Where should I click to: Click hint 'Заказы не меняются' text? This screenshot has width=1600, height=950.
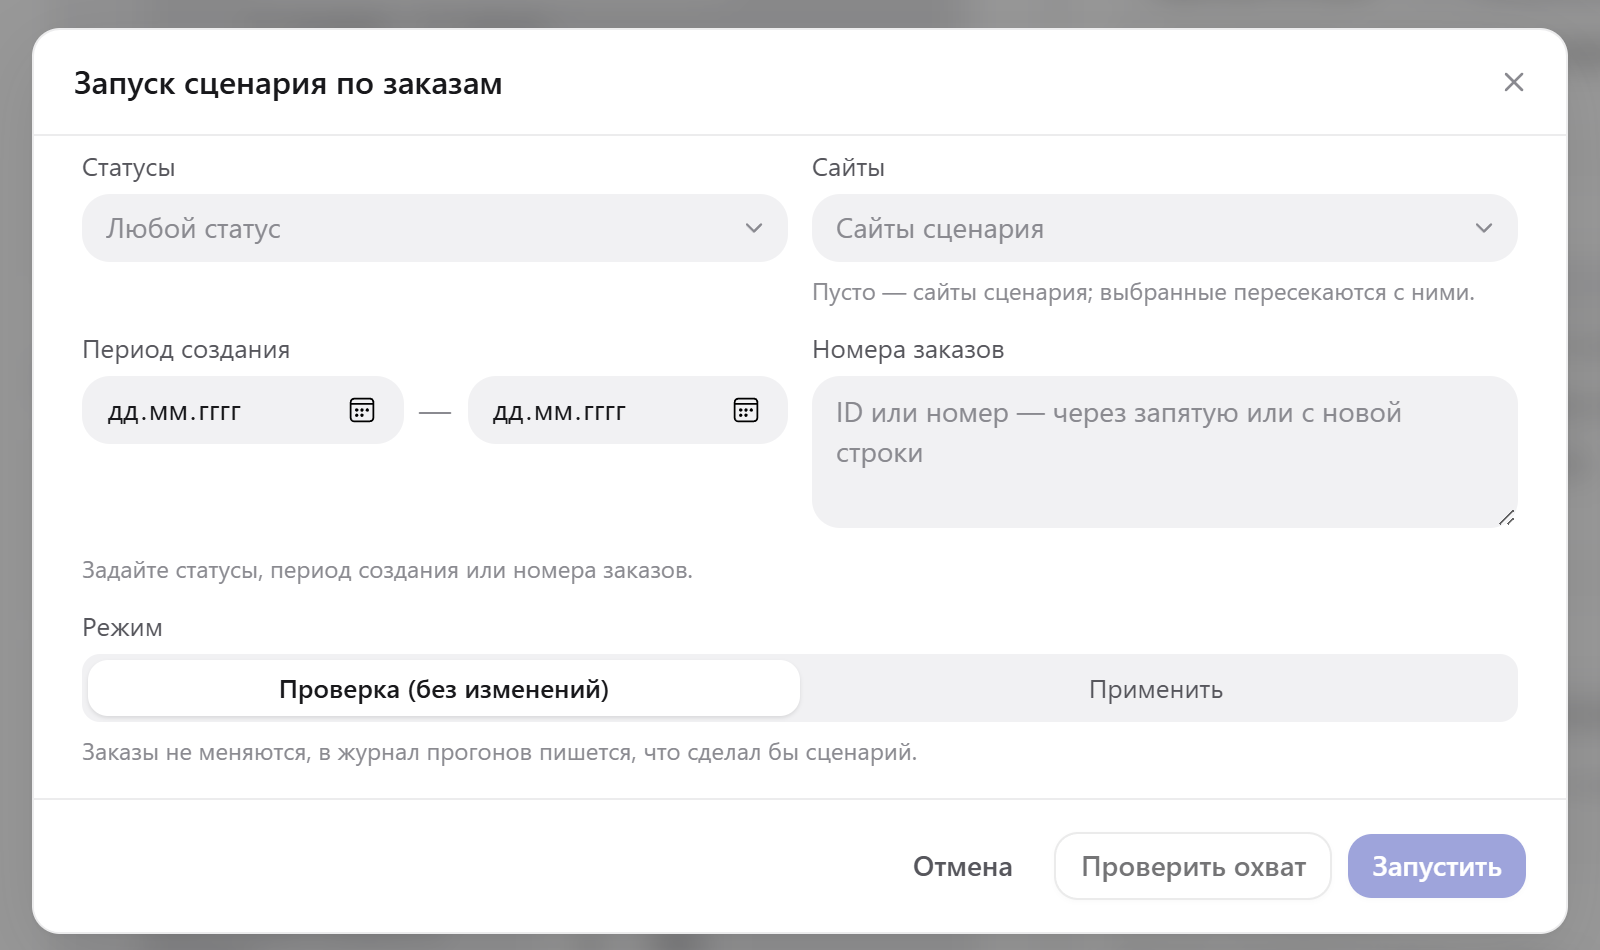tap(499, 752)
